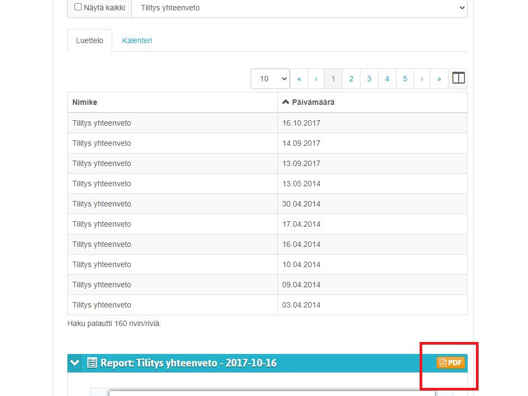This screenshot has width=528, height=396.
Task: Click the Report: Tilitys yhteenveto - 2017-10-16 title
Action: pyautogui.click(x=189, y=363)
